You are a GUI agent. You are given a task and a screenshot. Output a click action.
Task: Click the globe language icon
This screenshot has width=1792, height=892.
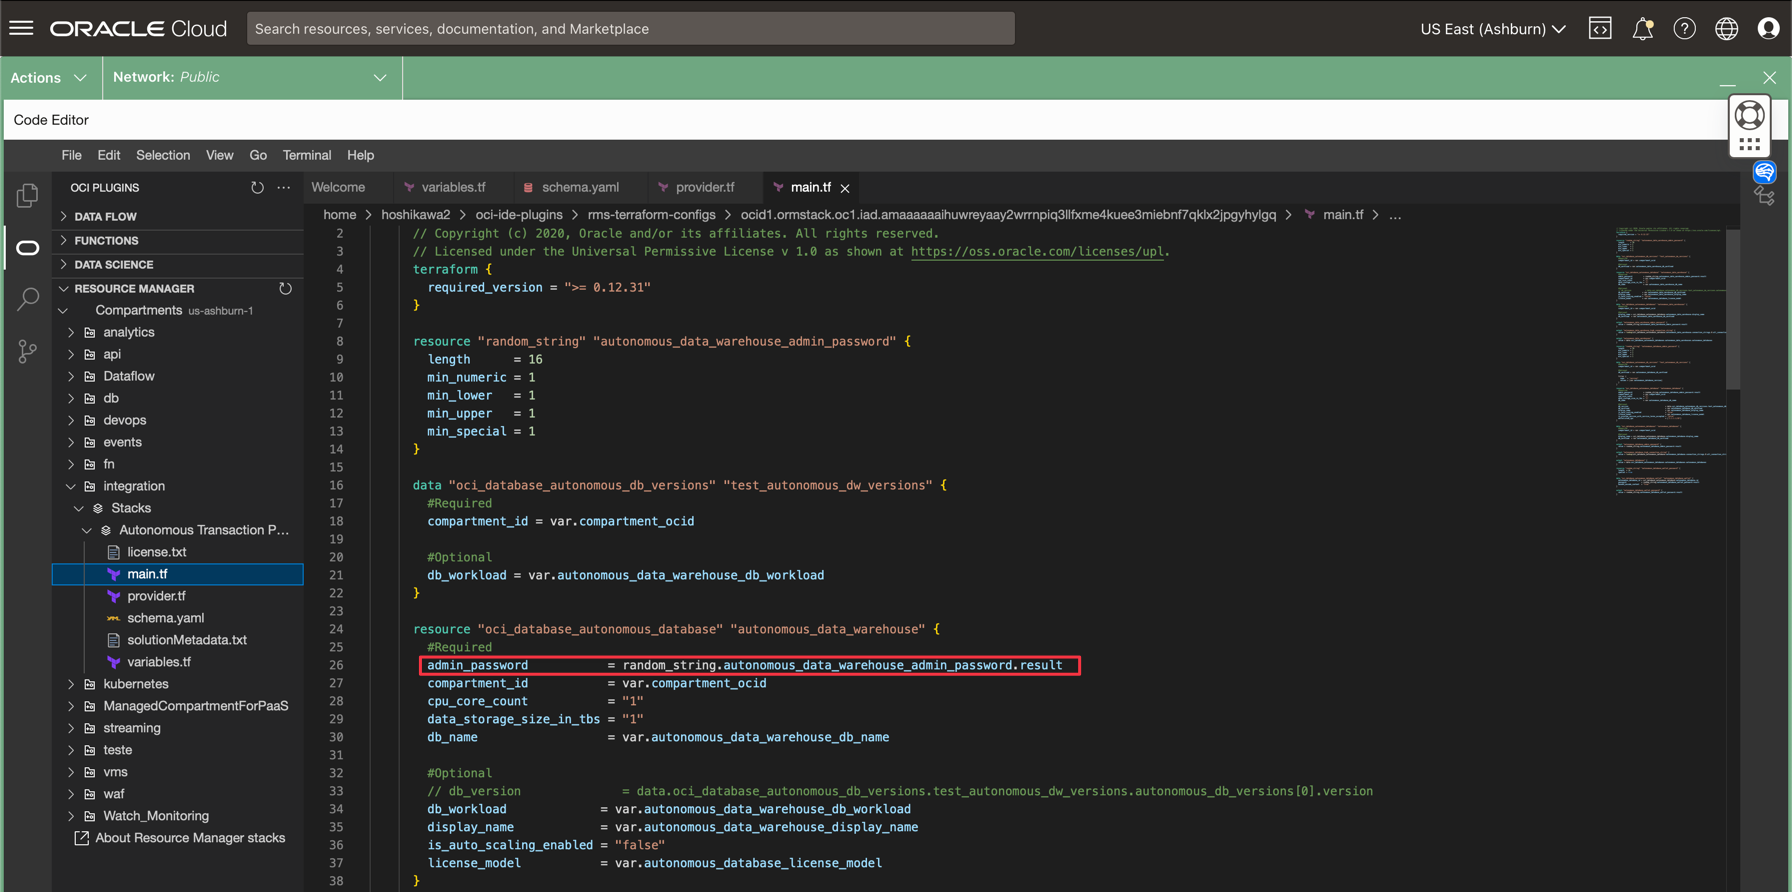click(x=1726, y=29)
